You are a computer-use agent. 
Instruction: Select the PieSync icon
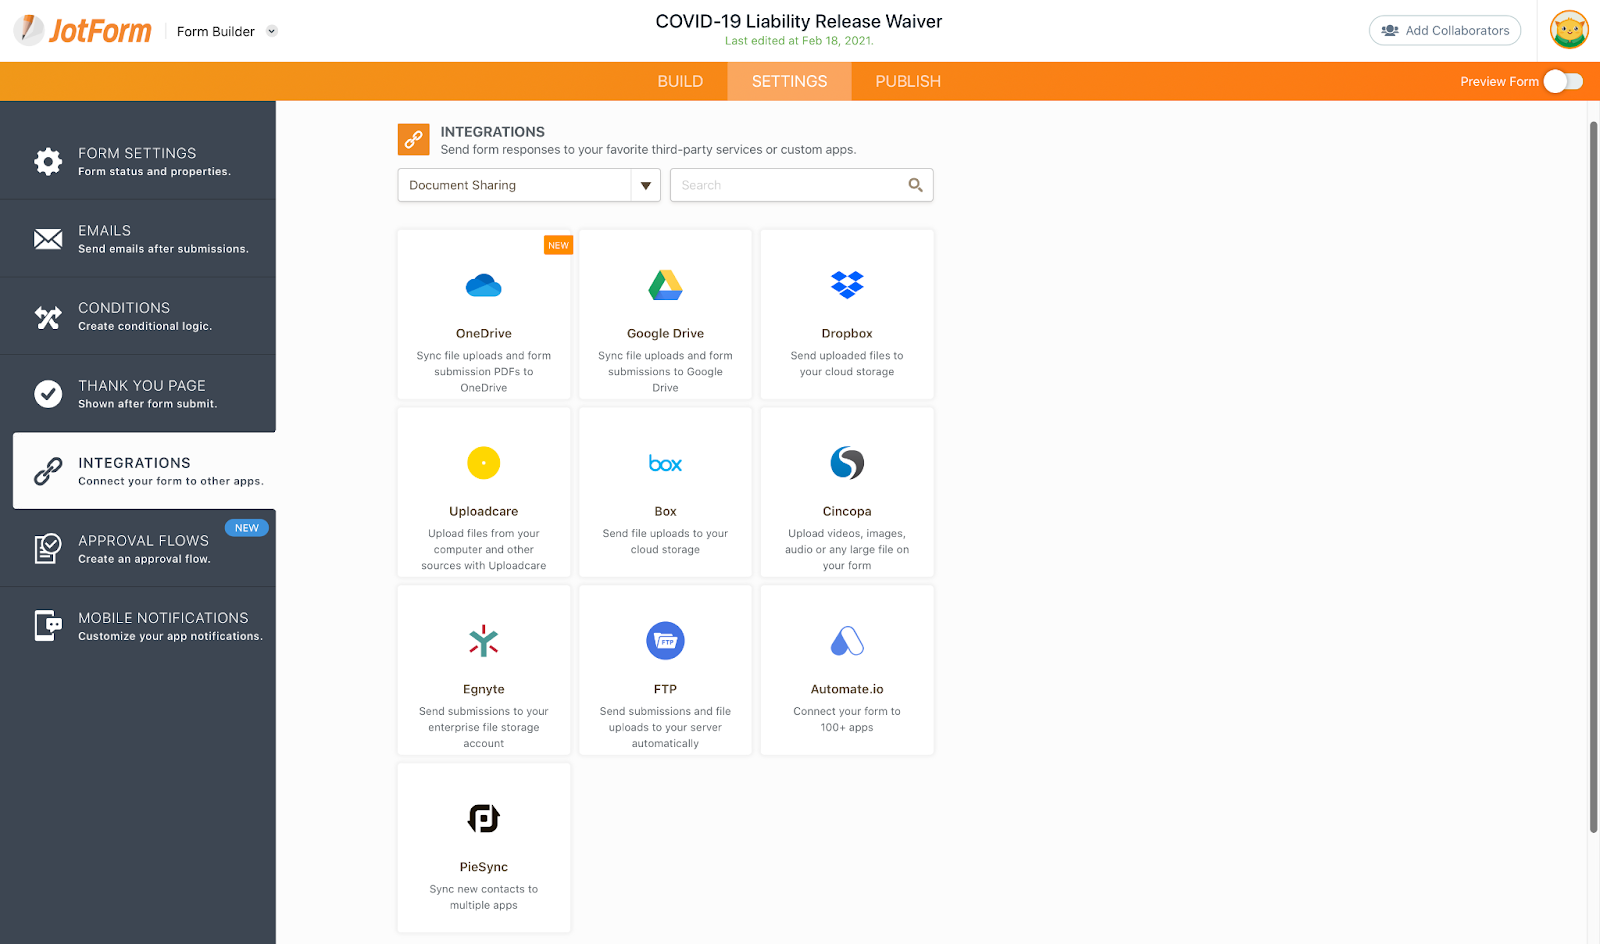[484, 819]
